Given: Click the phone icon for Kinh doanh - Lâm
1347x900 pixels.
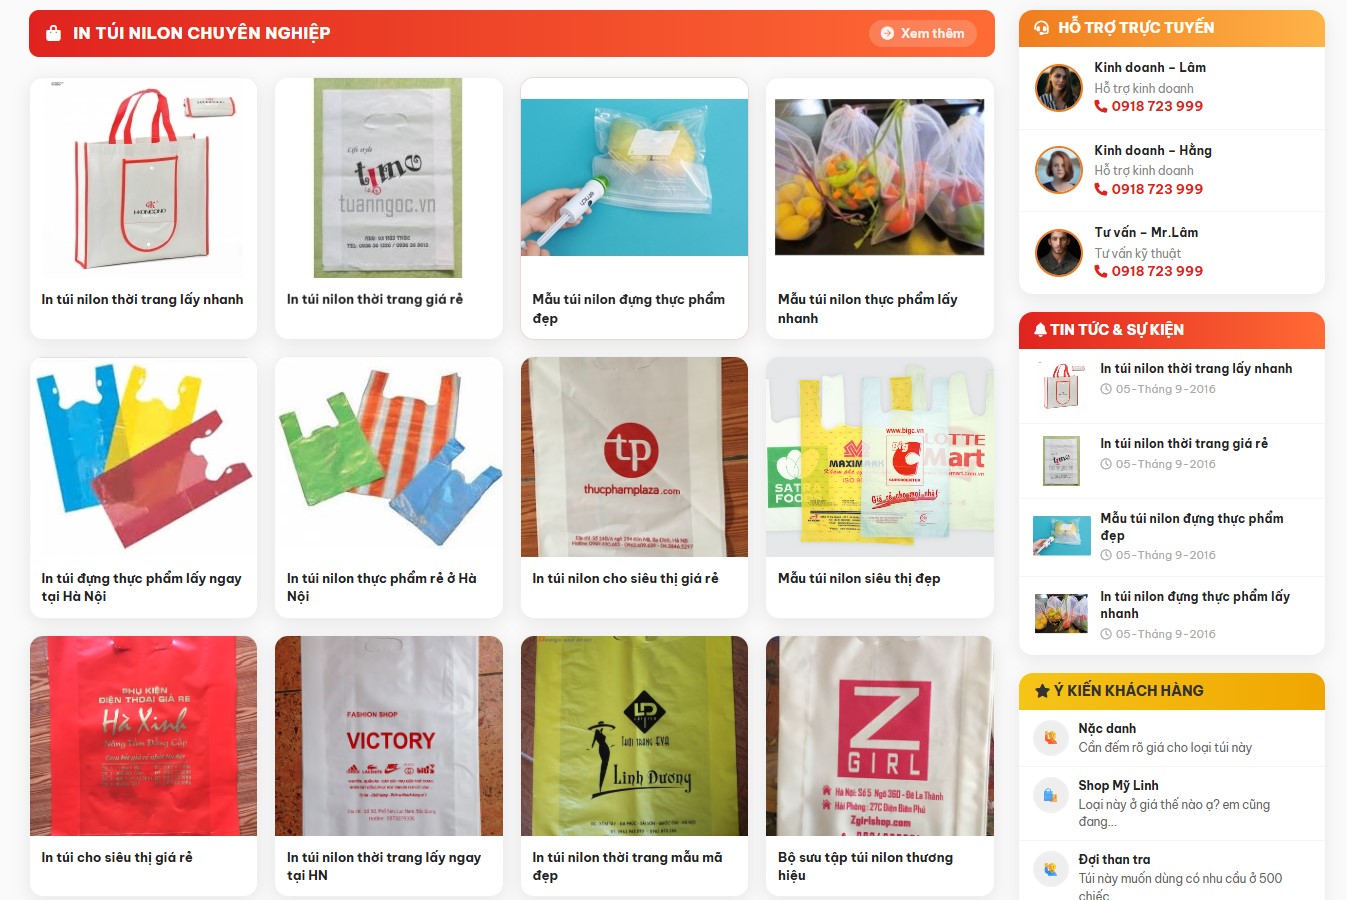Looking at the screenshot, I should tap(1101, 106).
